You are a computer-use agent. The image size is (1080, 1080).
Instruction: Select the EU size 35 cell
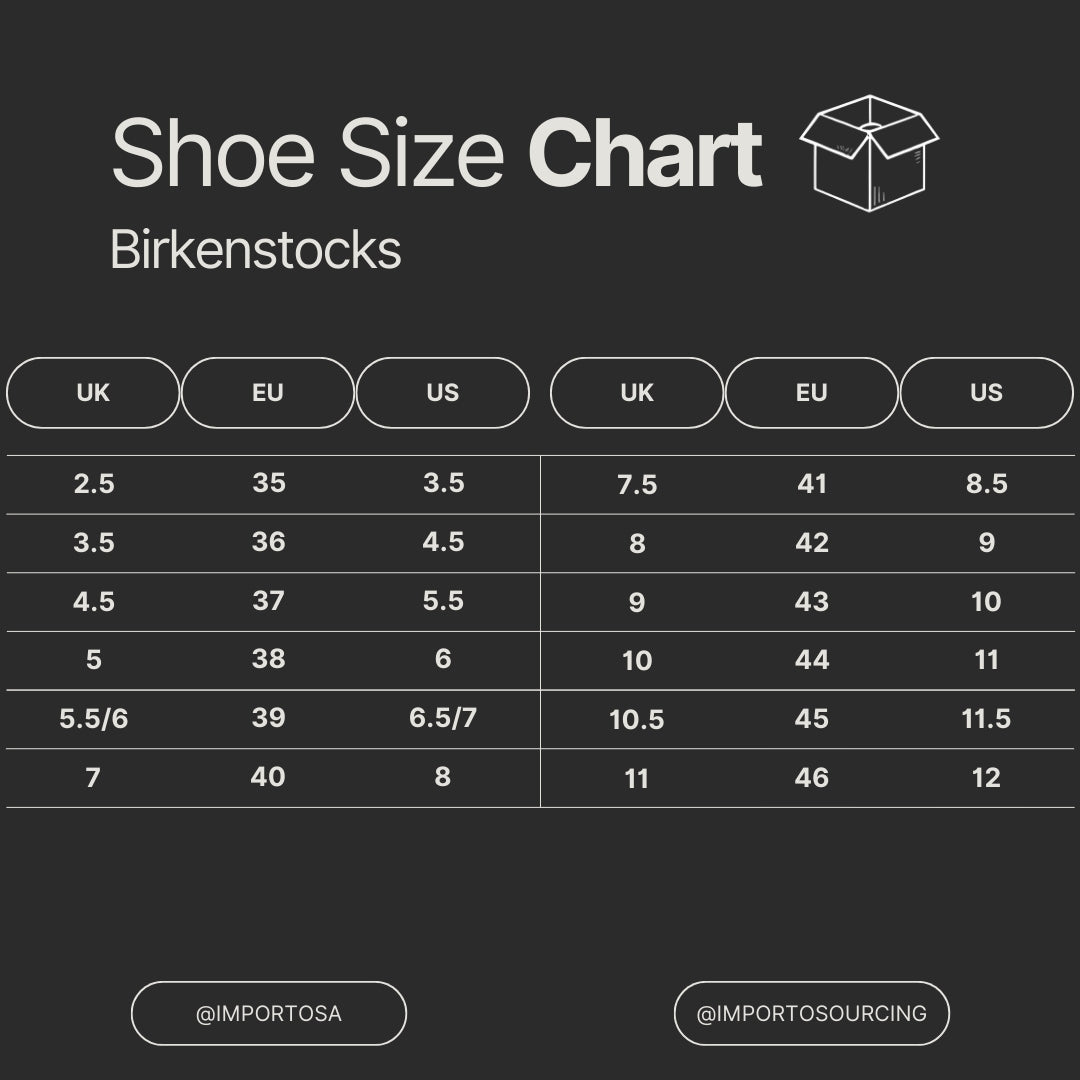[269, 483]
